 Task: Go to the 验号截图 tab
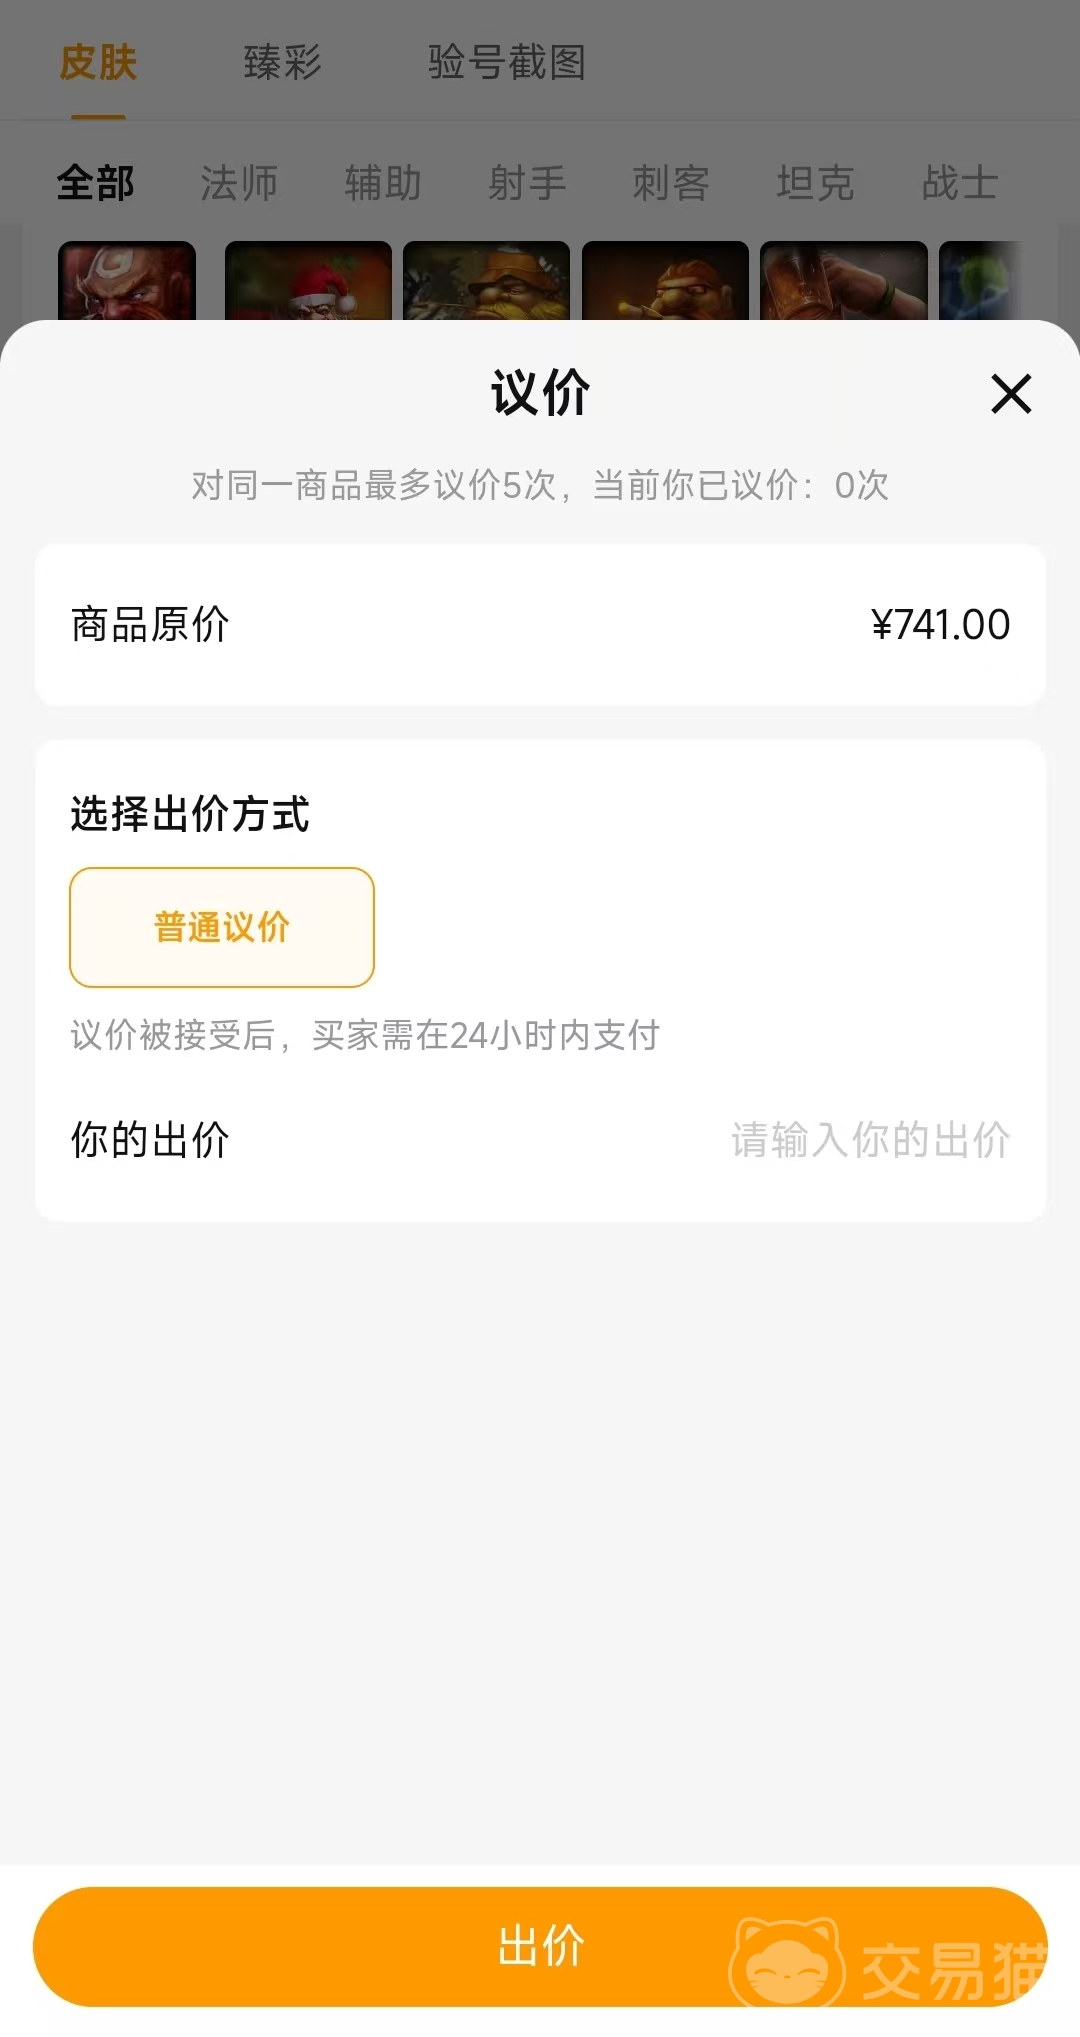click(x=506, y=63)
